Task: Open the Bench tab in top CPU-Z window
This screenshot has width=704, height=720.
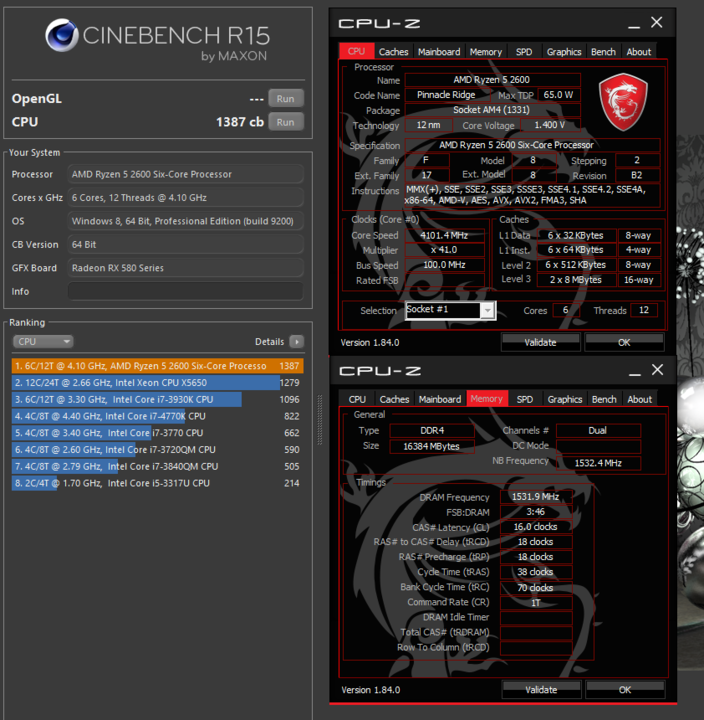Action: tap(603, 52)
